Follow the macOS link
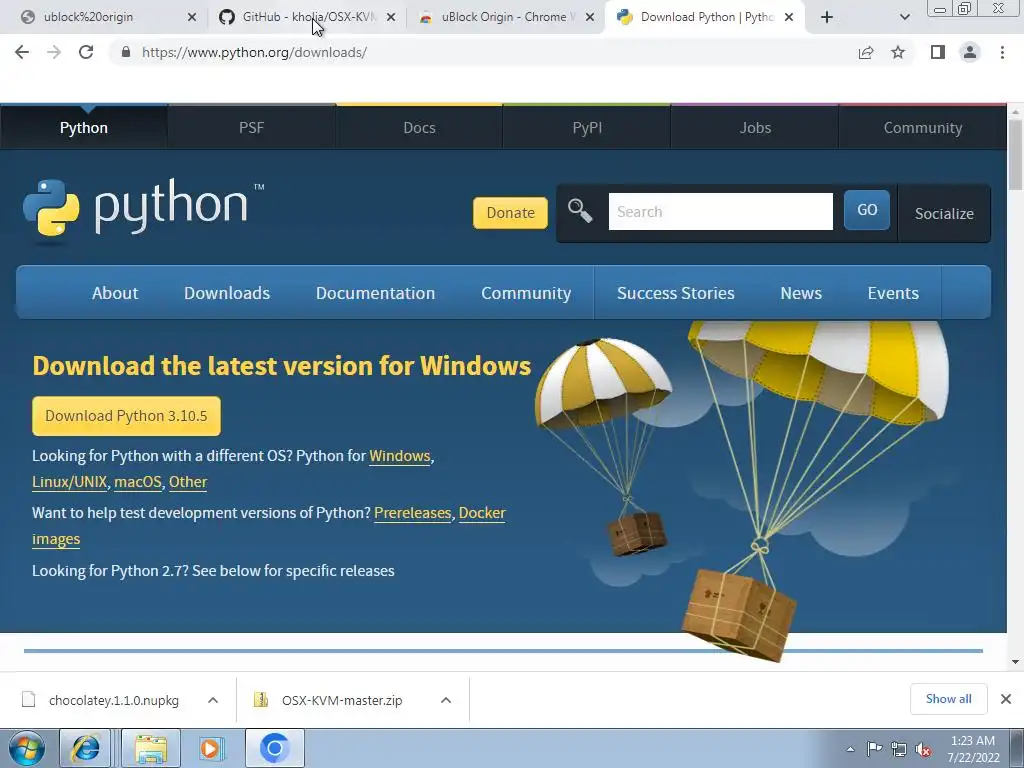The image size is (1024, 768). coord(138,482)
